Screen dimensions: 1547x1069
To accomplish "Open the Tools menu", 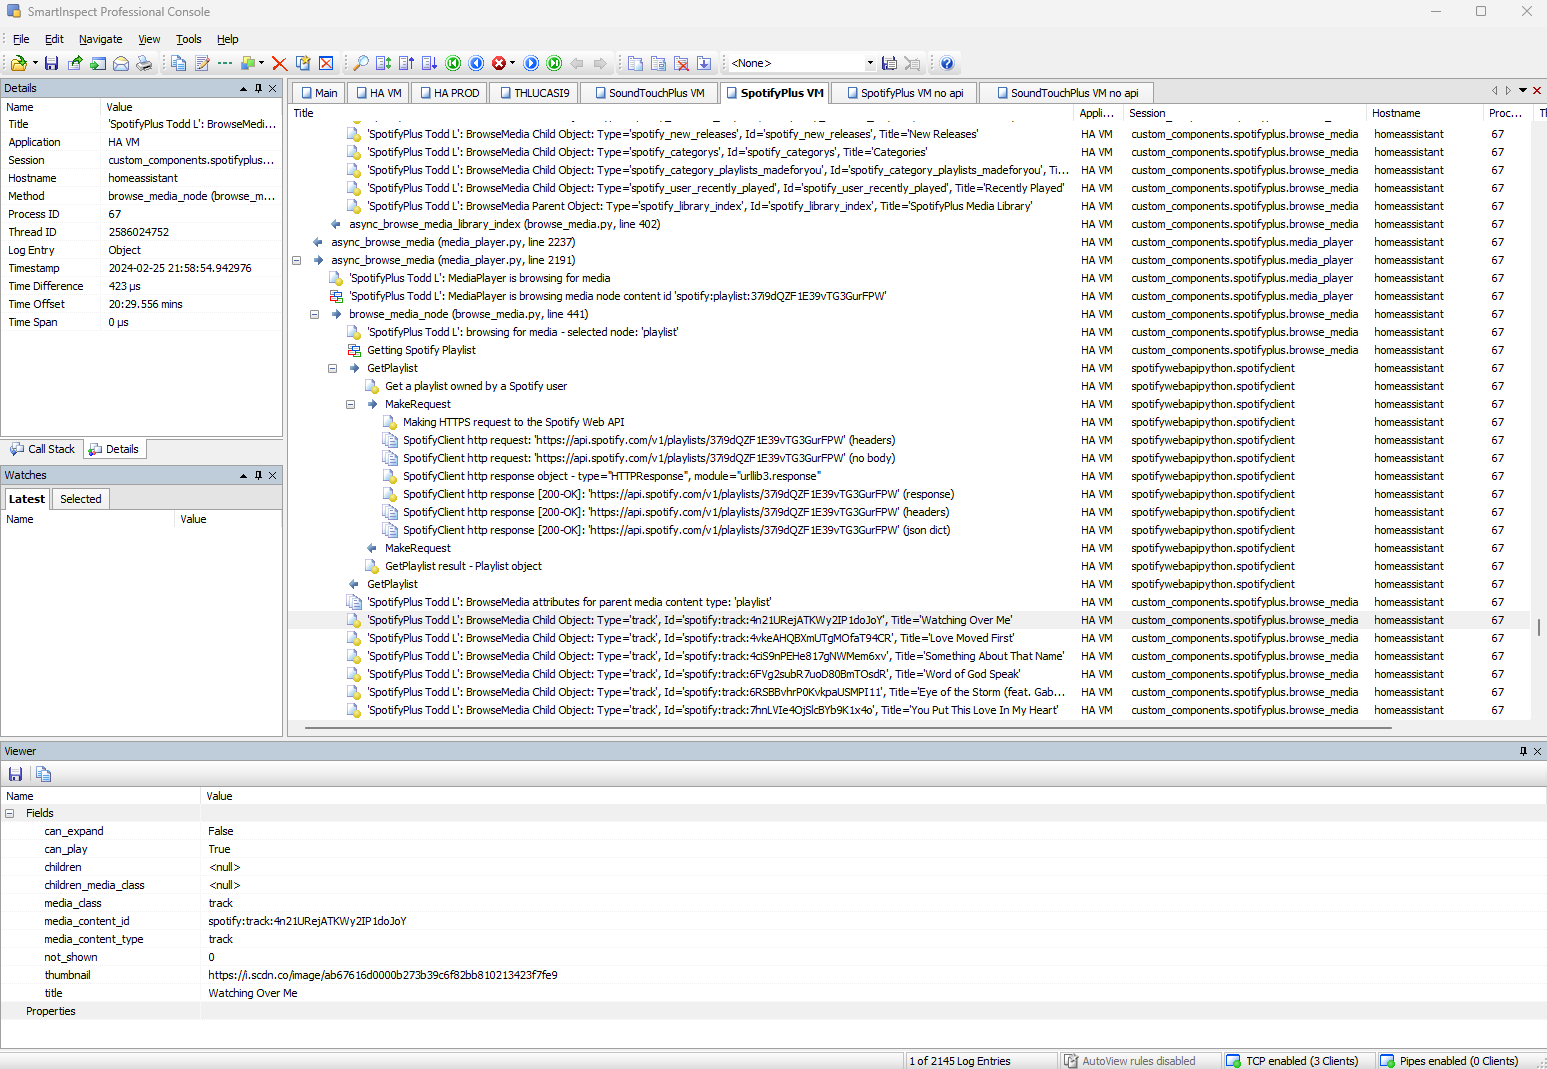I will 188,39.
